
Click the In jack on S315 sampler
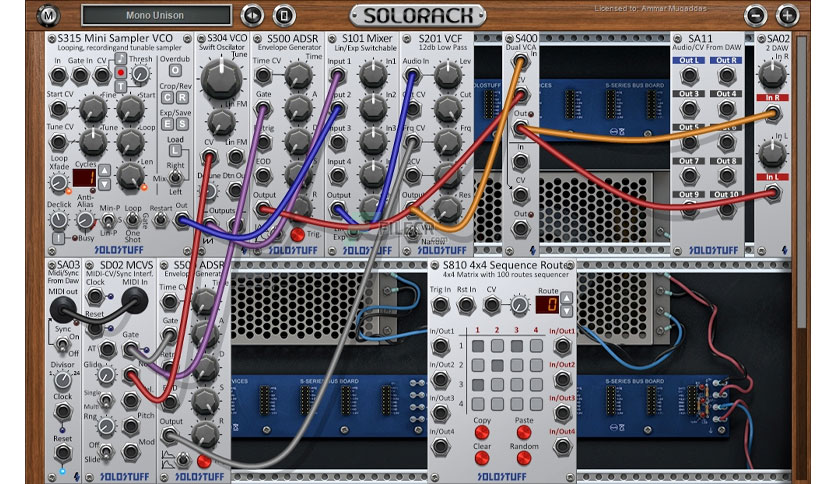point(58,75)
